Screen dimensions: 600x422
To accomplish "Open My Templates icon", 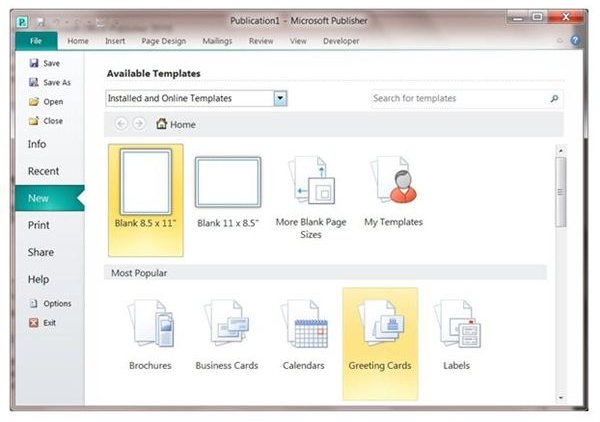I will pos(393,179).
